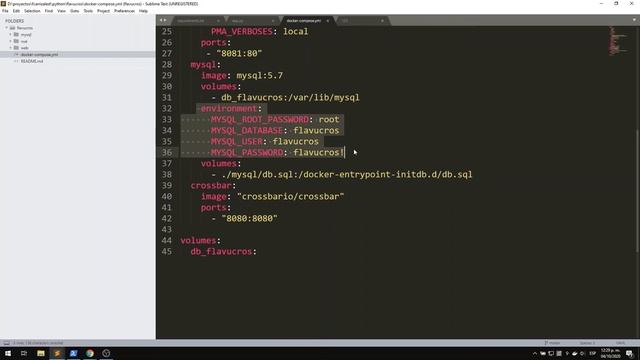Image resolution: width=640 pixels, height=360 pixels.
Task: Close the first editor tab
Action: point(218,20)
